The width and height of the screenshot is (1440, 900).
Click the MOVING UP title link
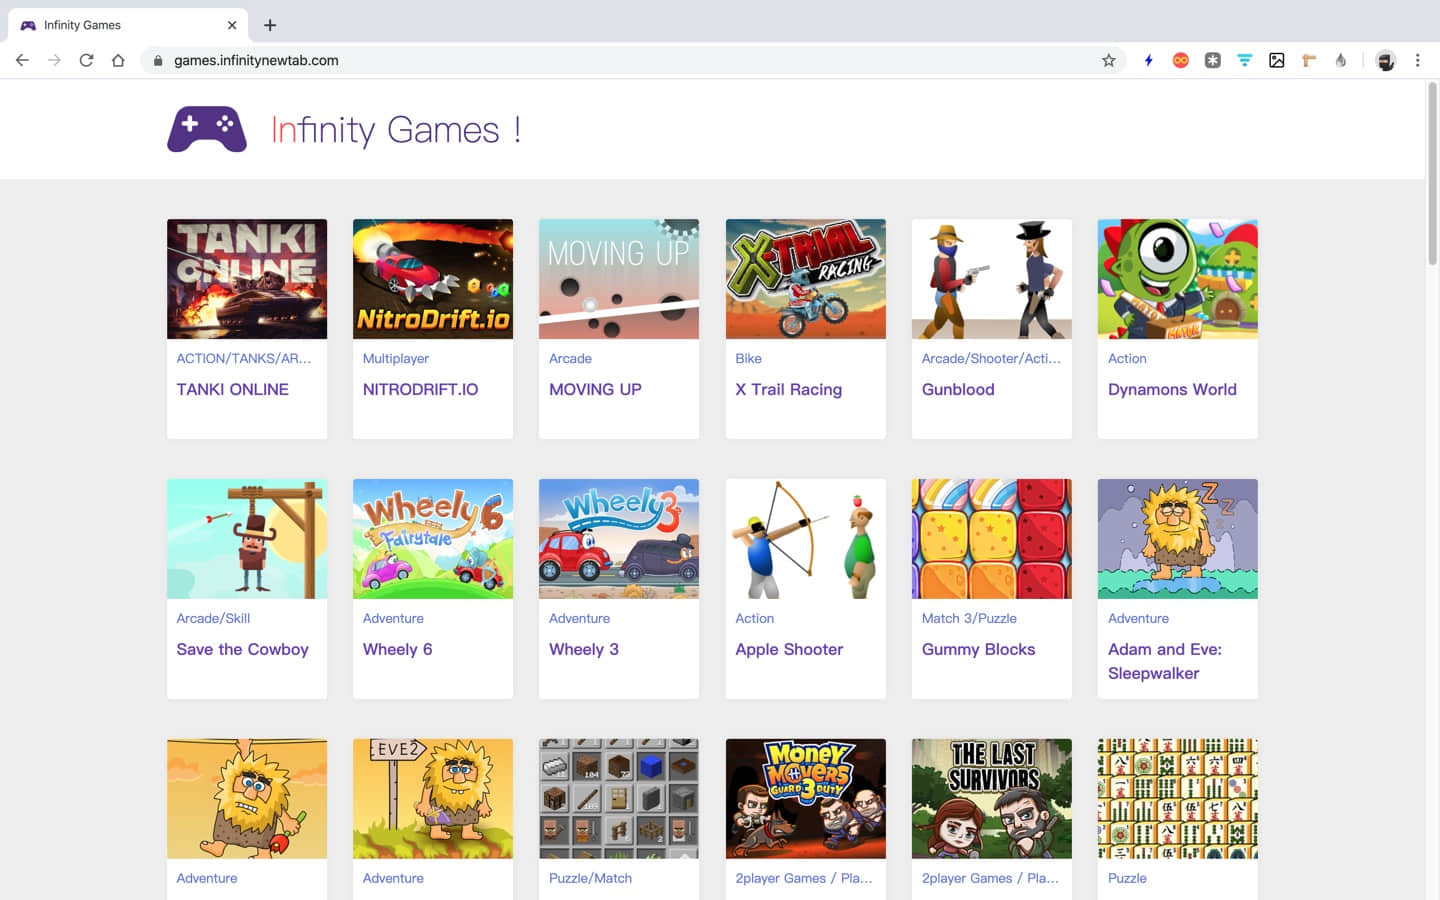(x=595, y=389)
